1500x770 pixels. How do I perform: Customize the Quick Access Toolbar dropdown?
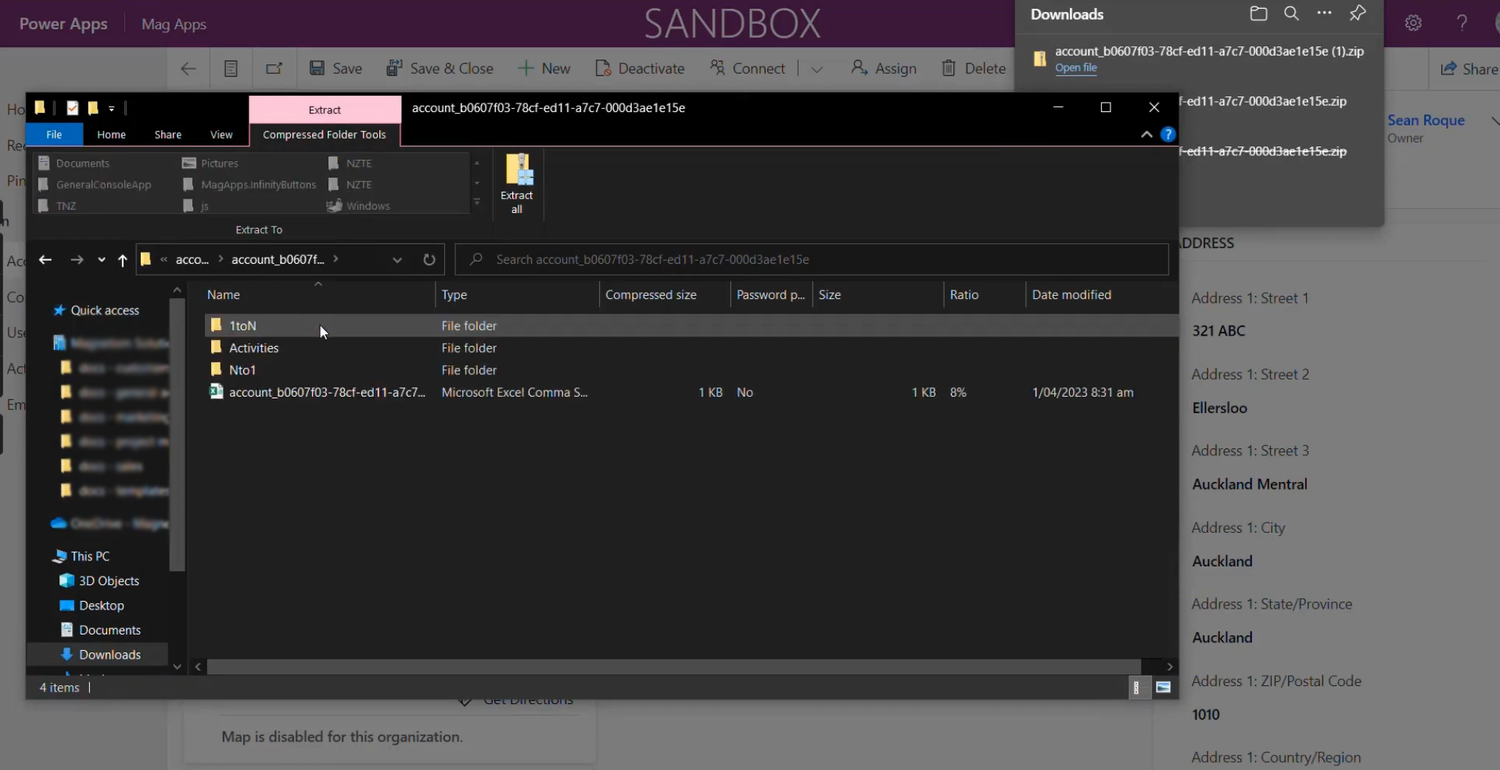[x=111, y=108]
